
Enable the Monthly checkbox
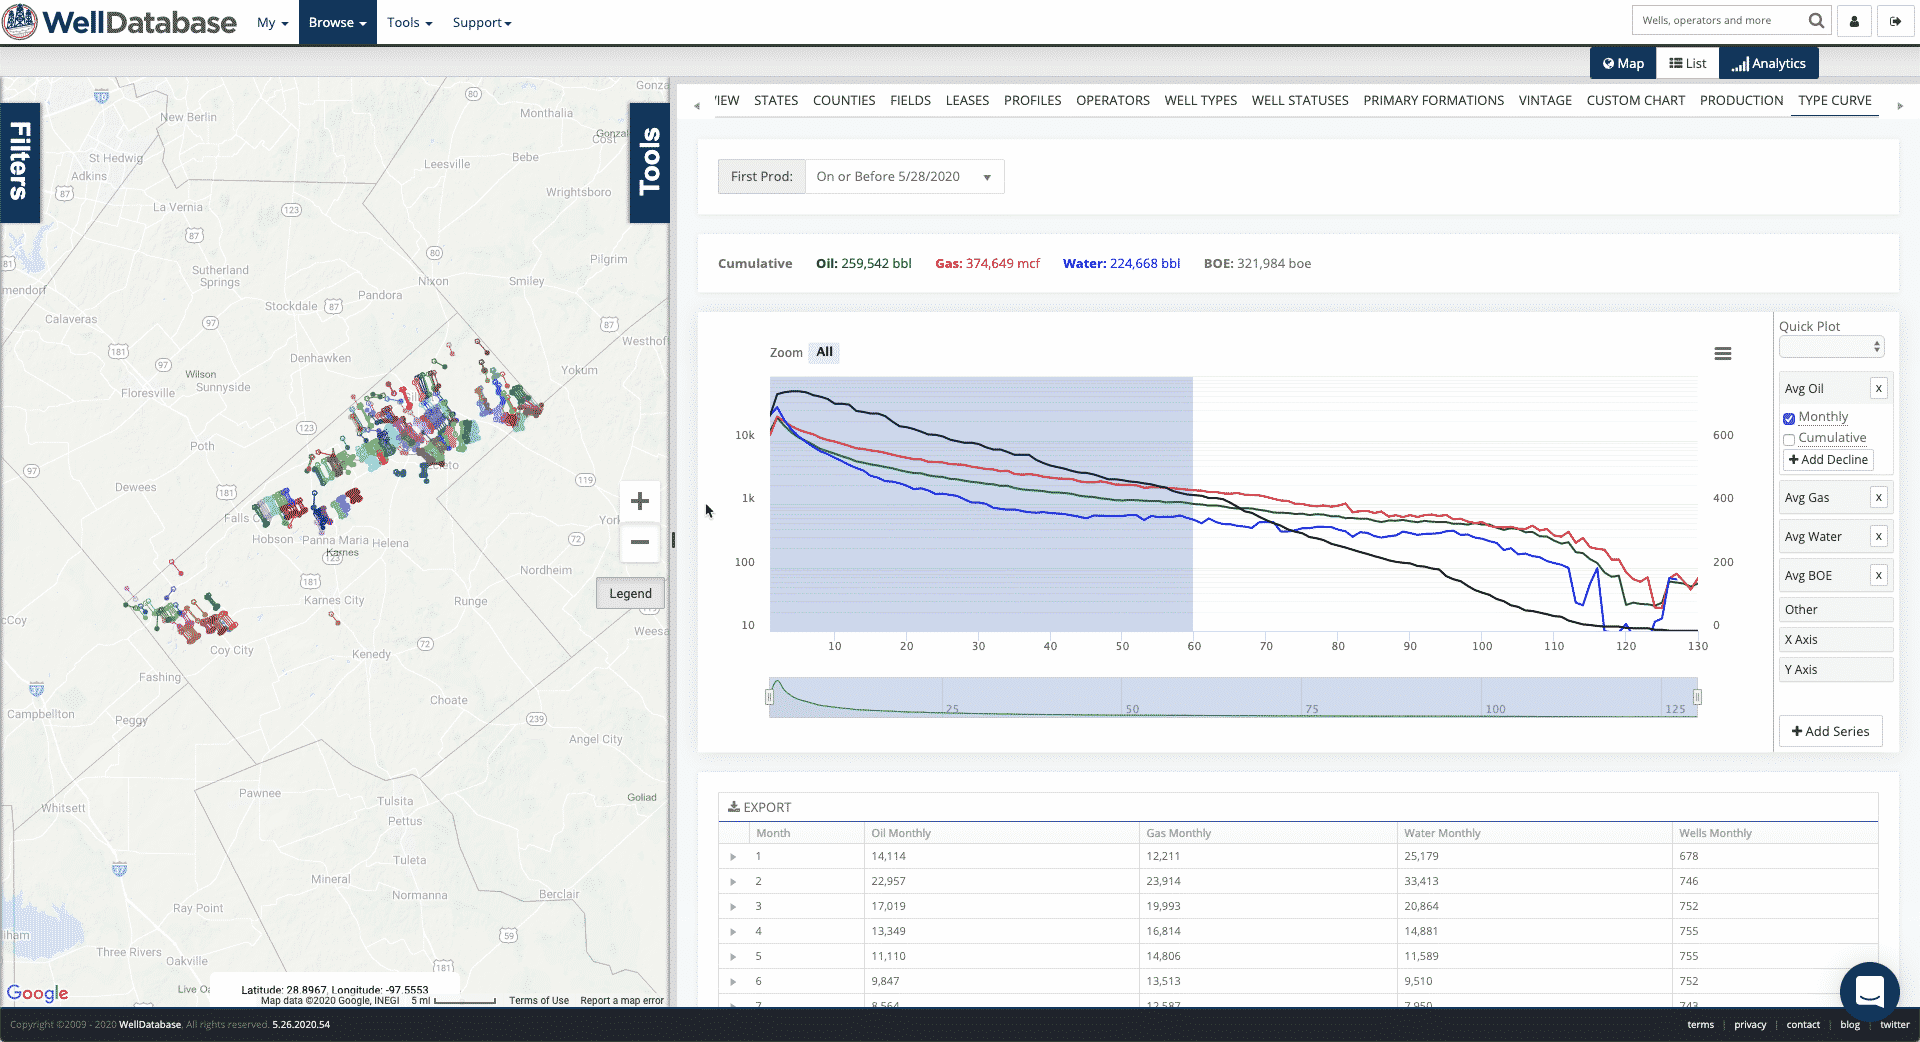(1789, 418)
